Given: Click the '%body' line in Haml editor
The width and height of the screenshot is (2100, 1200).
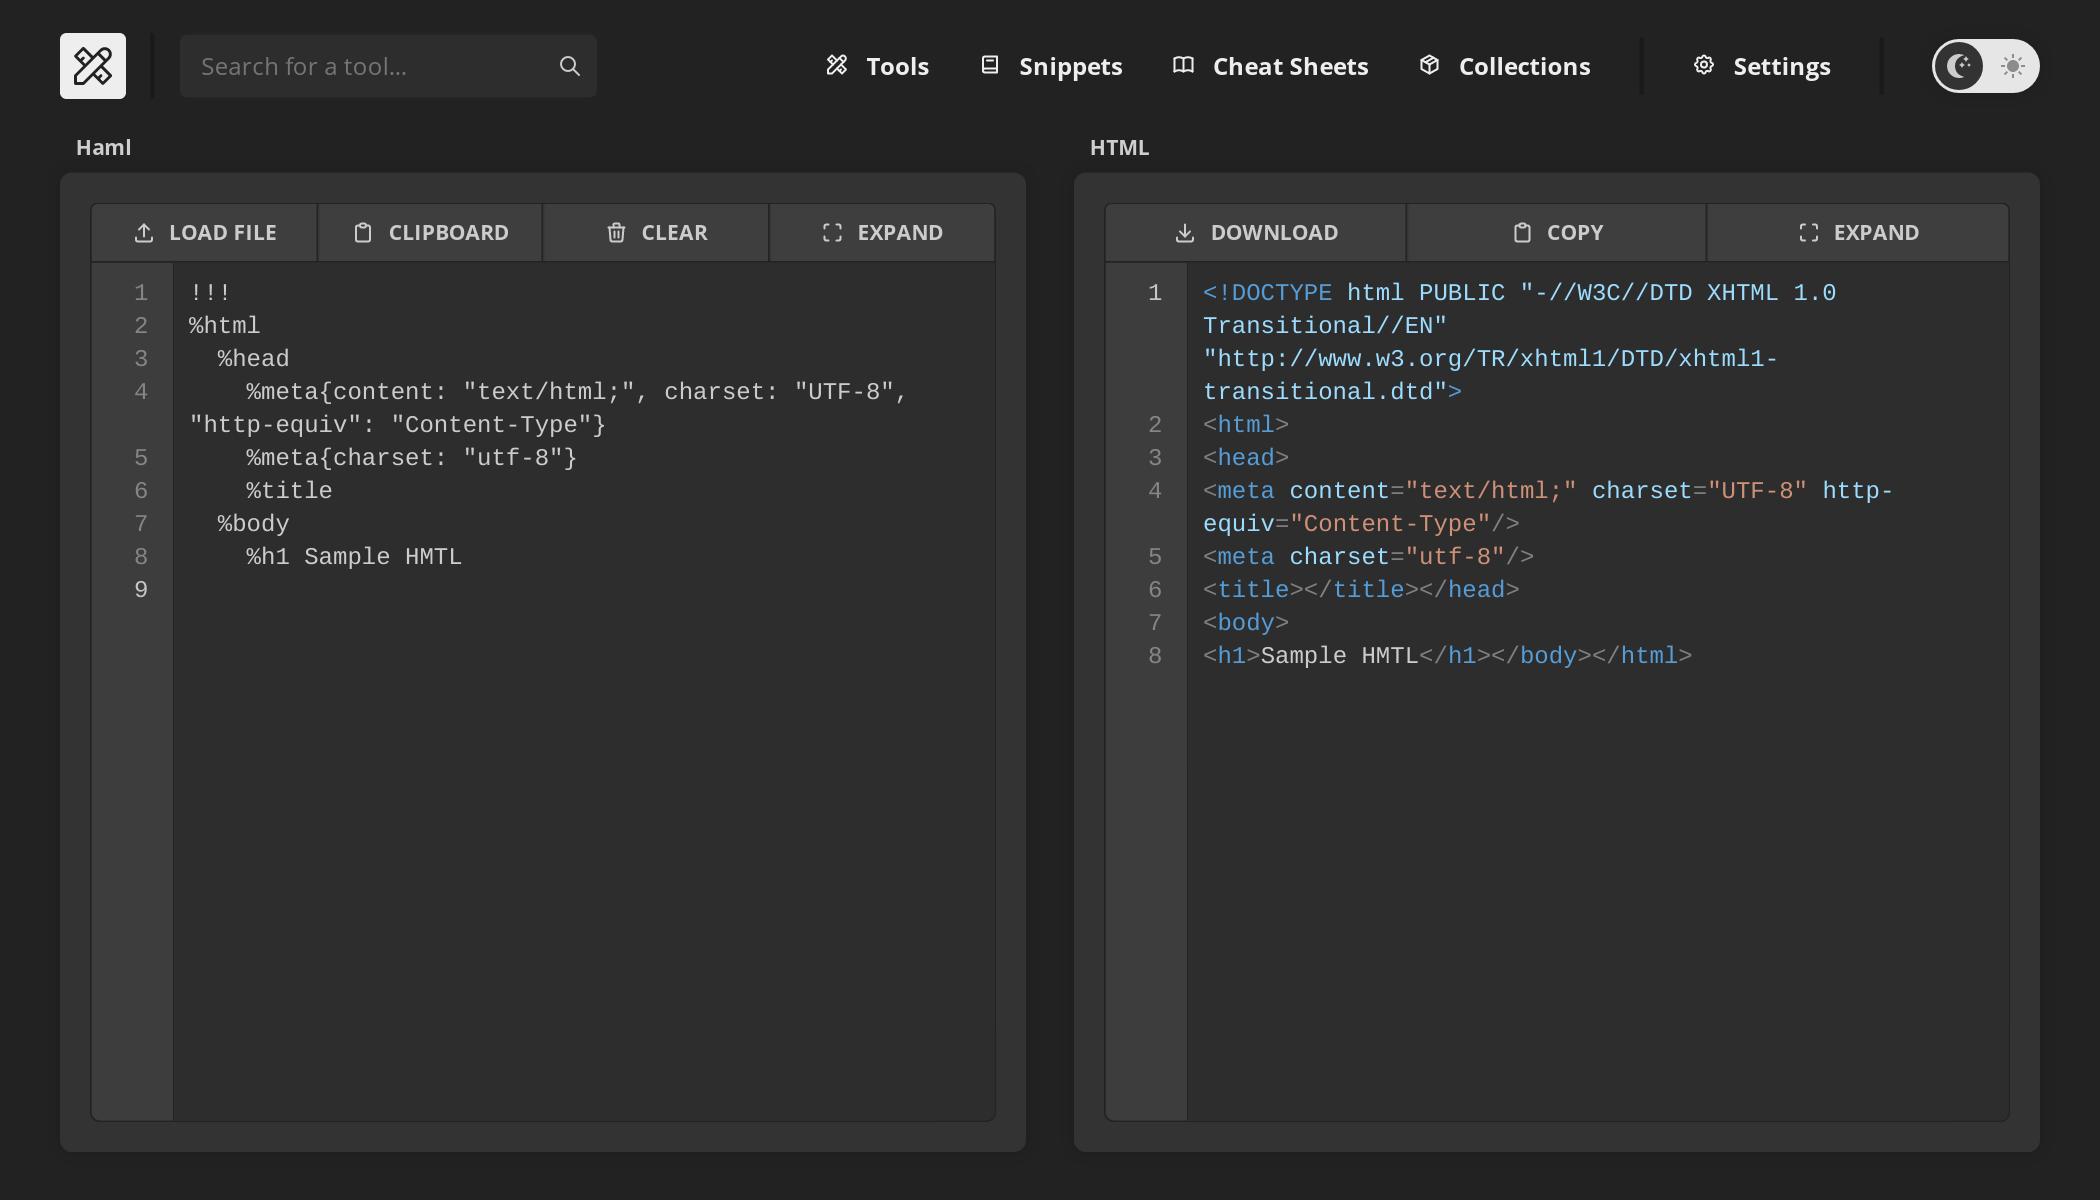Looking at the screenshot, I should [254, 524].
